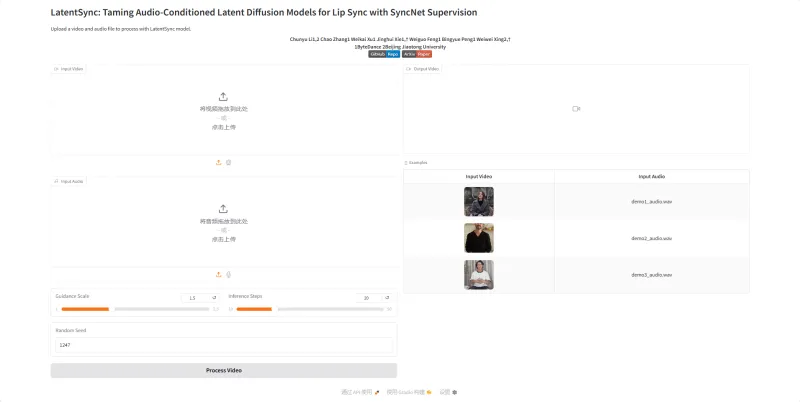Open the settings link in the footer

[448, 392]
